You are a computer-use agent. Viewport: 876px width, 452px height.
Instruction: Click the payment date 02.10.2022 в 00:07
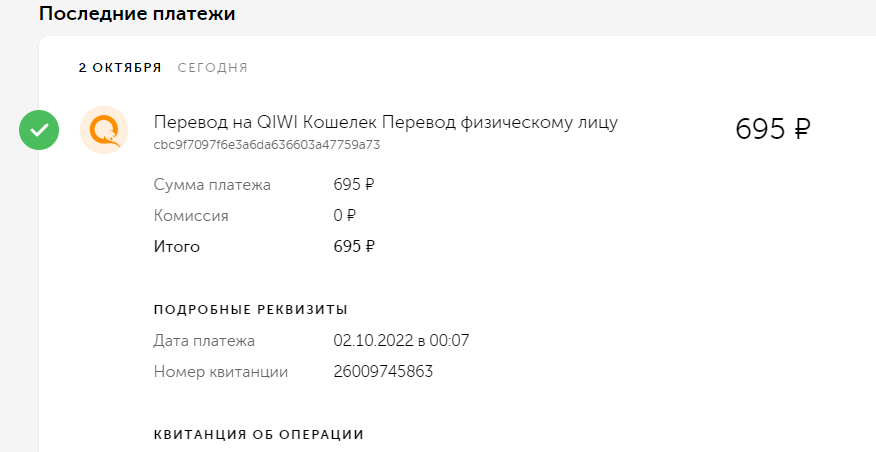pos(401,340)
